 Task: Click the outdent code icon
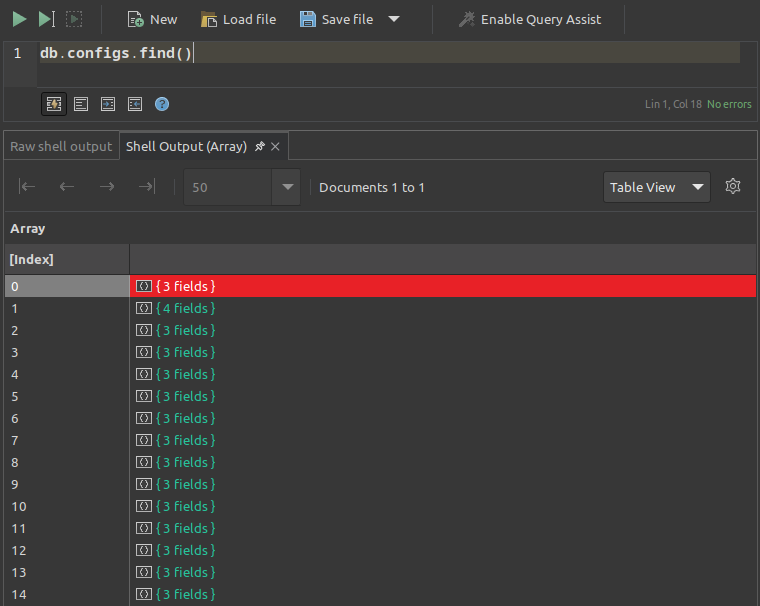(x=135, y=104)
